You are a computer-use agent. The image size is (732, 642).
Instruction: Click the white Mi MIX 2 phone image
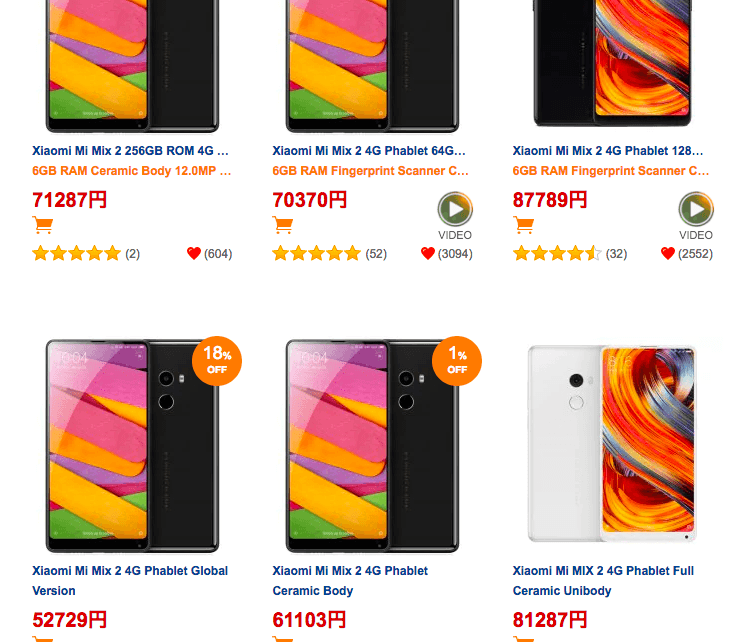tap(612, 445)
